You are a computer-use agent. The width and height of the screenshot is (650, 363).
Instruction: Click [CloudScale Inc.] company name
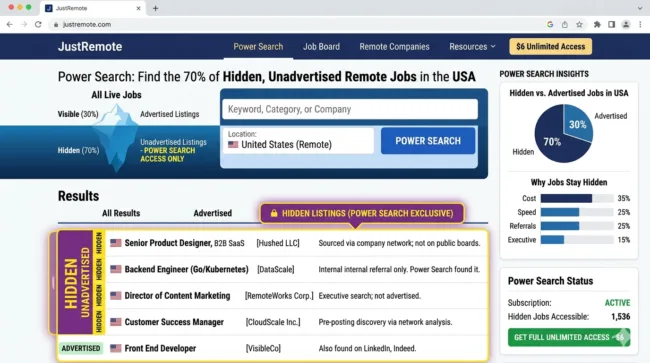273,322
